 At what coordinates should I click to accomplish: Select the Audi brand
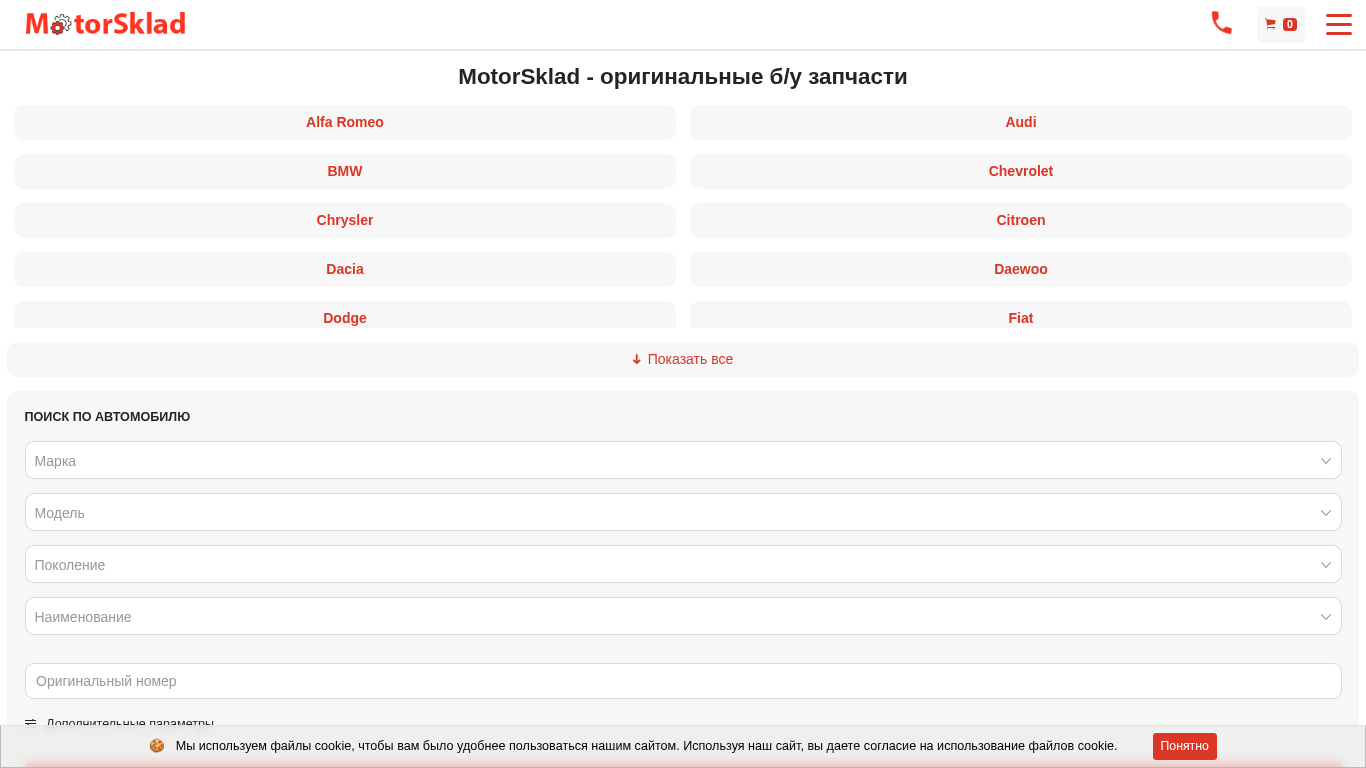1021,122
